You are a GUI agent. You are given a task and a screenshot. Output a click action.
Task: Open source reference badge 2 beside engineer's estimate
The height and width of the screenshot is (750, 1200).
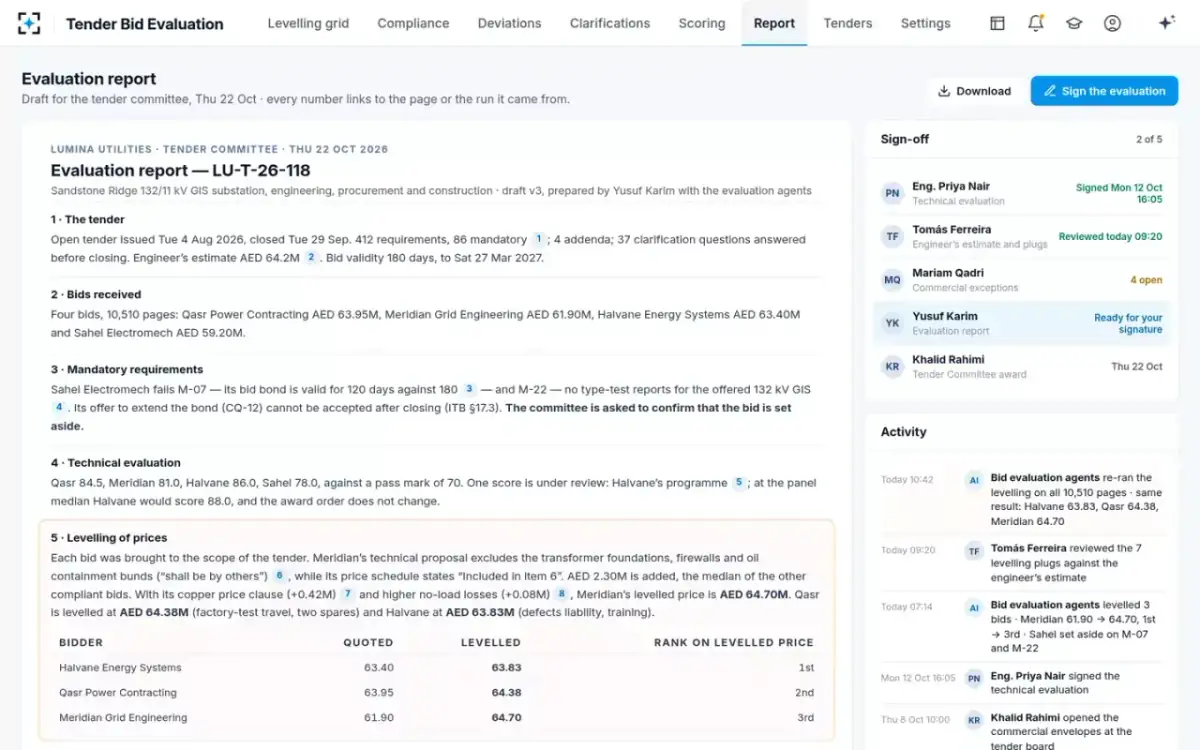click(x=311, y=258)
